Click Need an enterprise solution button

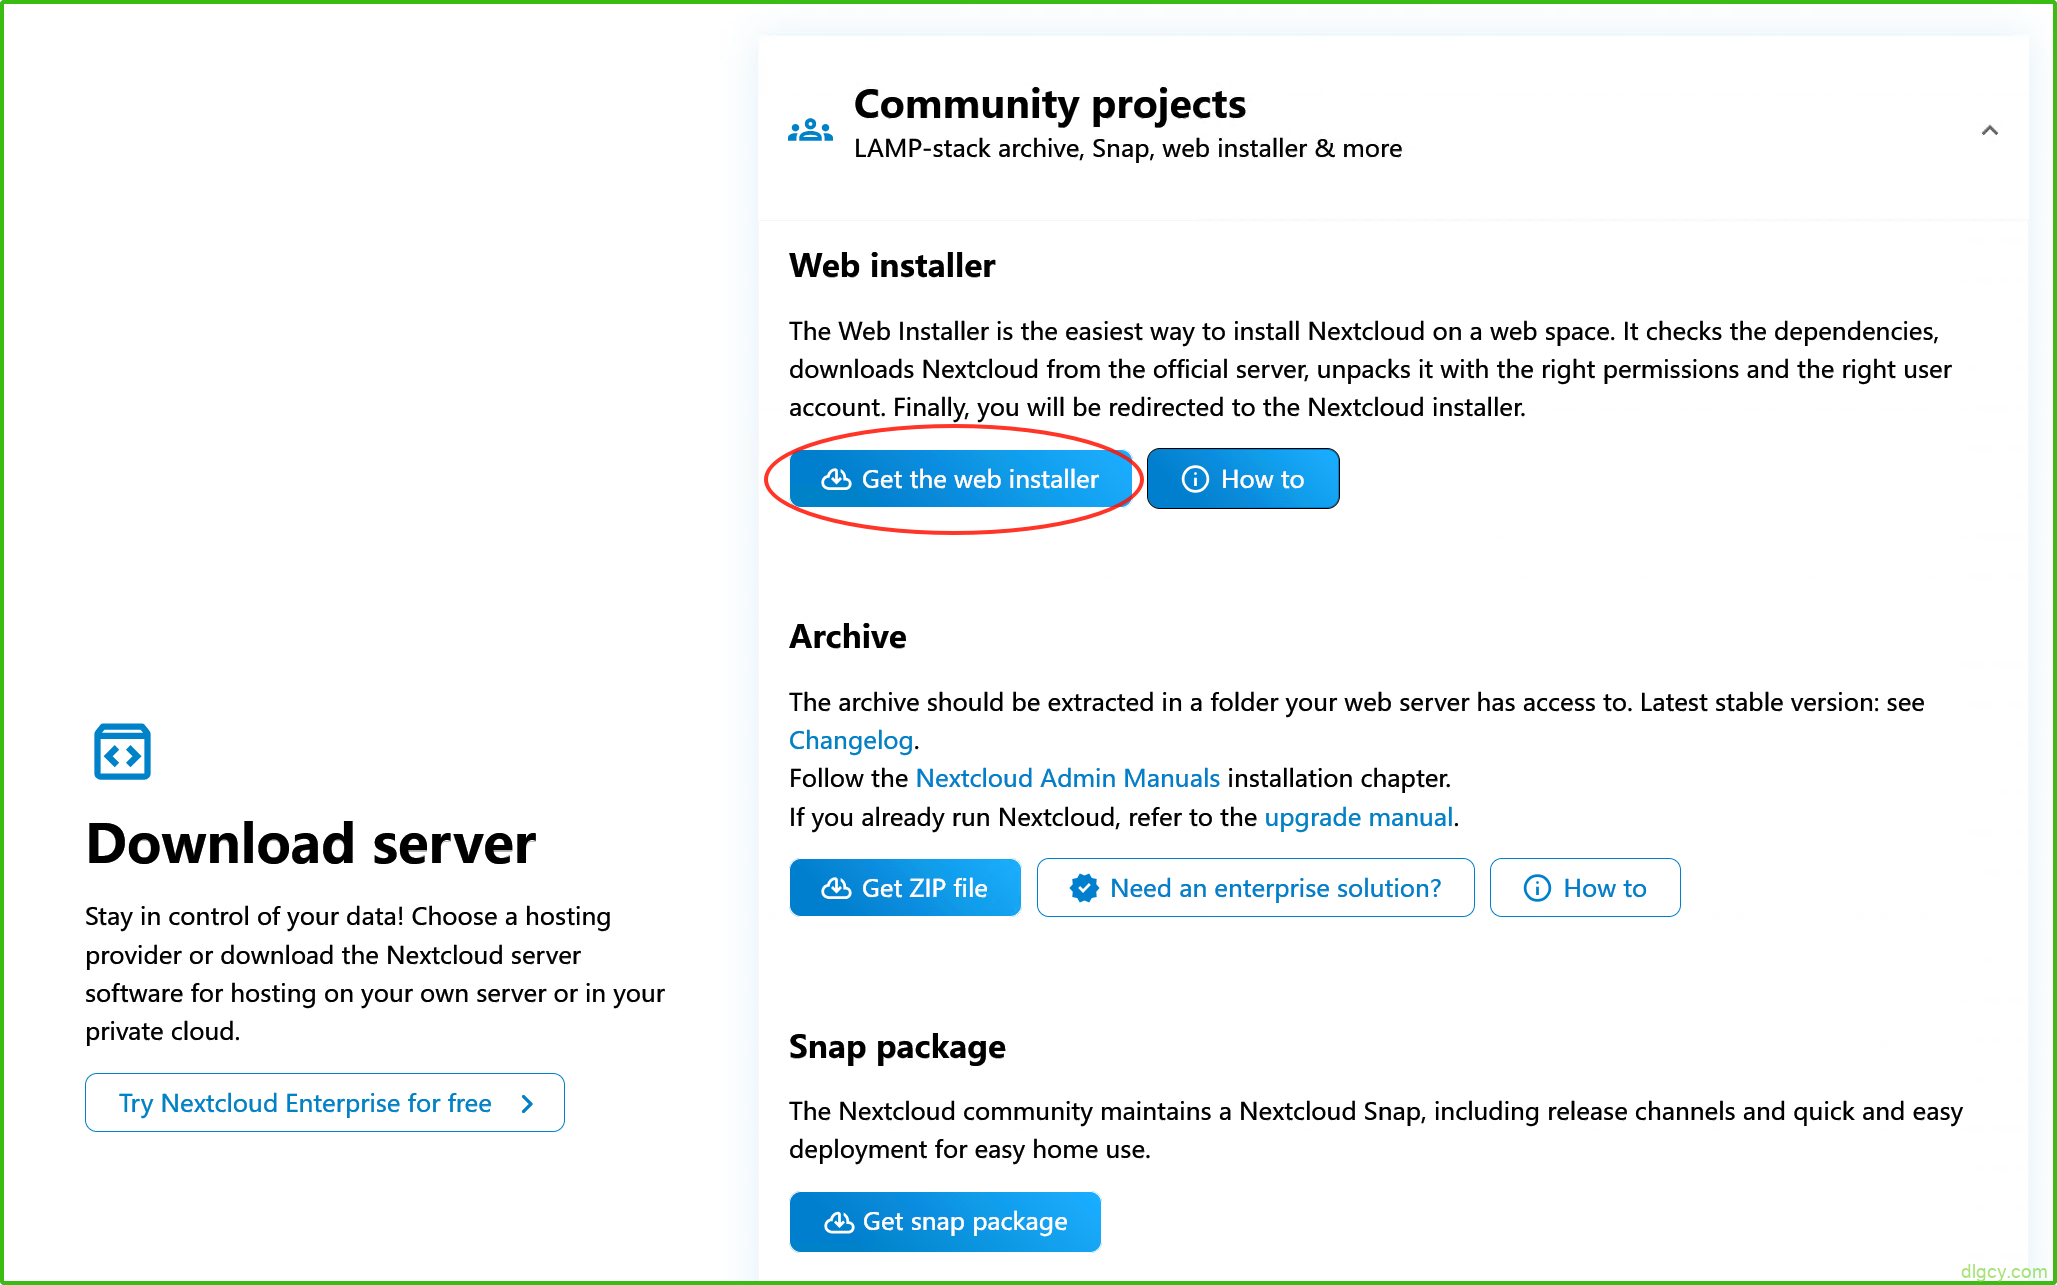tap(1255, 888)
